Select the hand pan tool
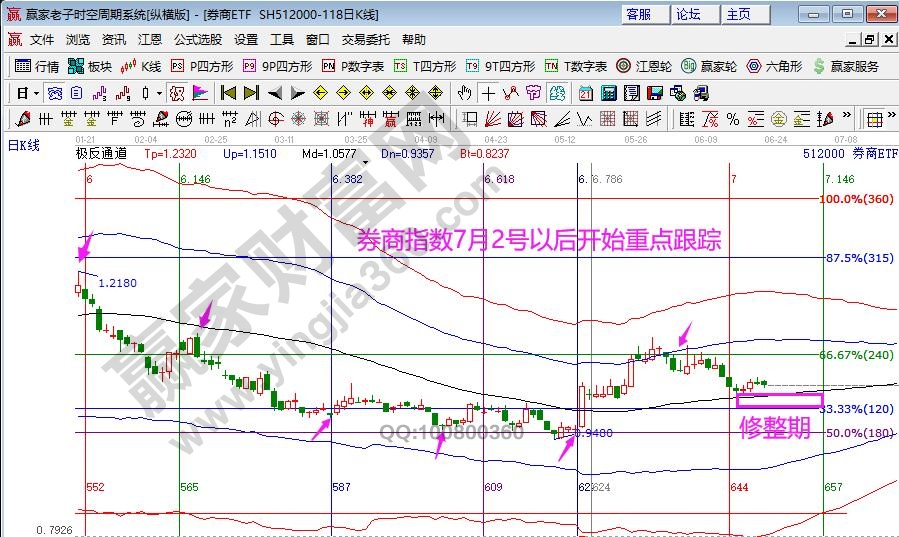Screen dimensions: 899x537 click(x=464, y=93)
